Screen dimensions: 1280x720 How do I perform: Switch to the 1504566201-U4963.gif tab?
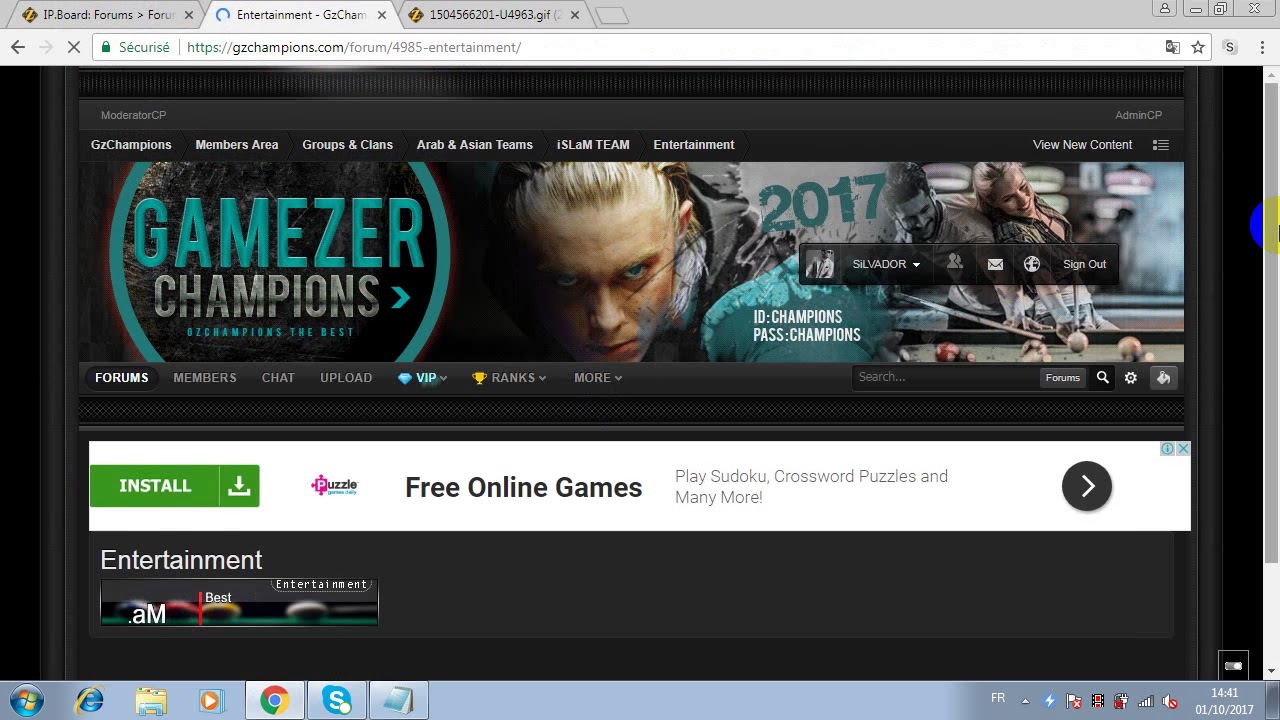pos(494,15)
